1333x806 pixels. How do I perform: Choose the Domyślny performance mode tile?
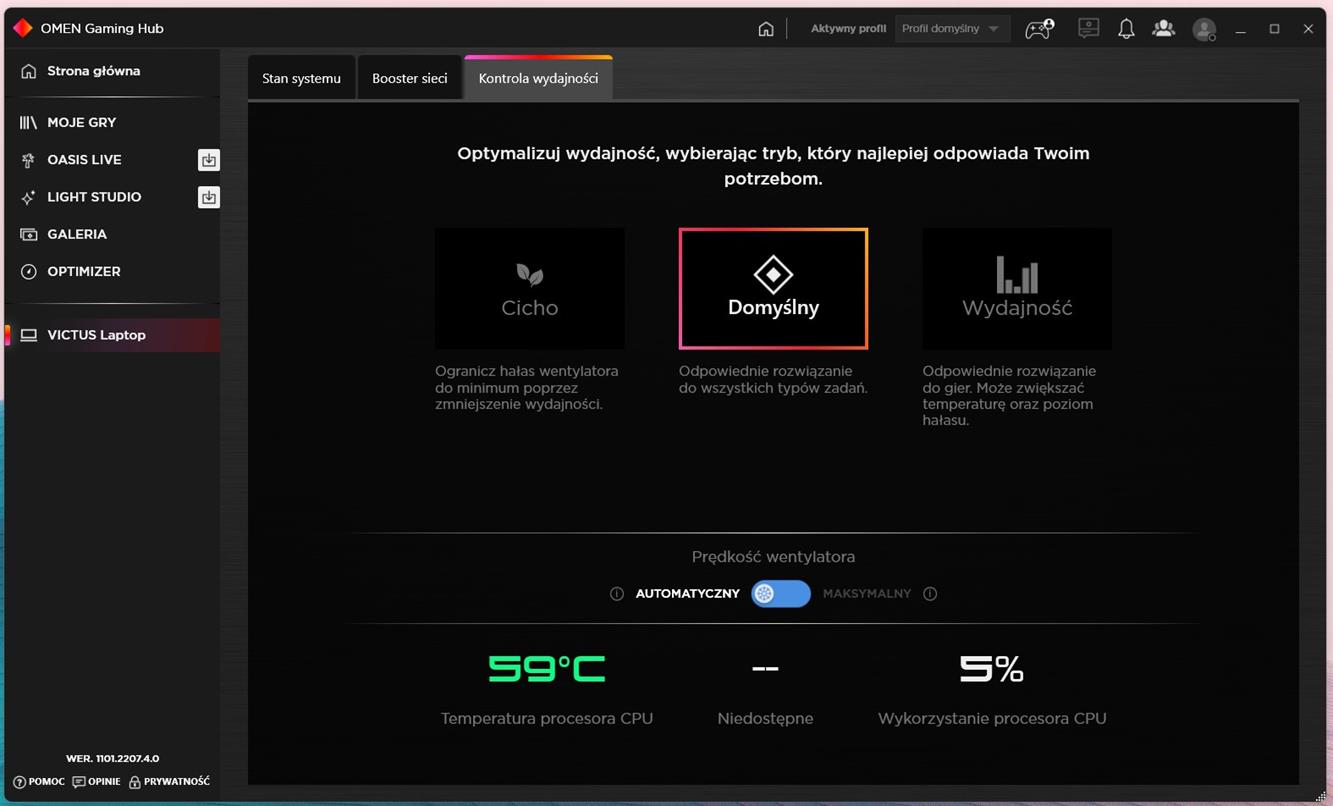[773, 289]
